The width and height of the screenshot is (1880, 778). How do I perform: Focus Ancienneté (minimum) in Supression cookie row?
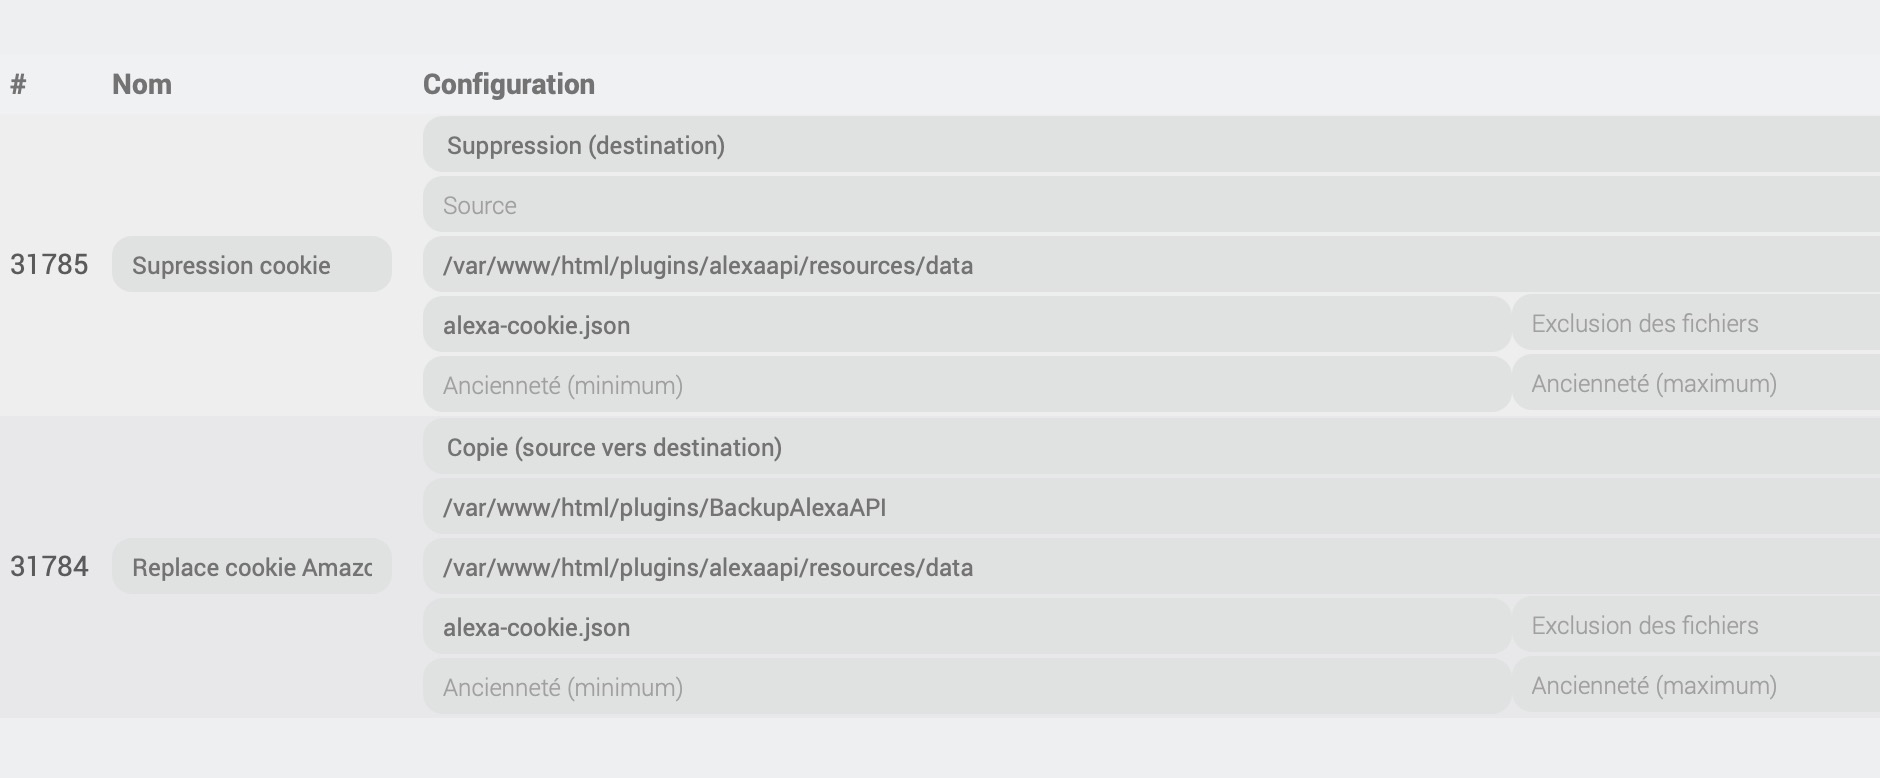(x=966, y=385)
